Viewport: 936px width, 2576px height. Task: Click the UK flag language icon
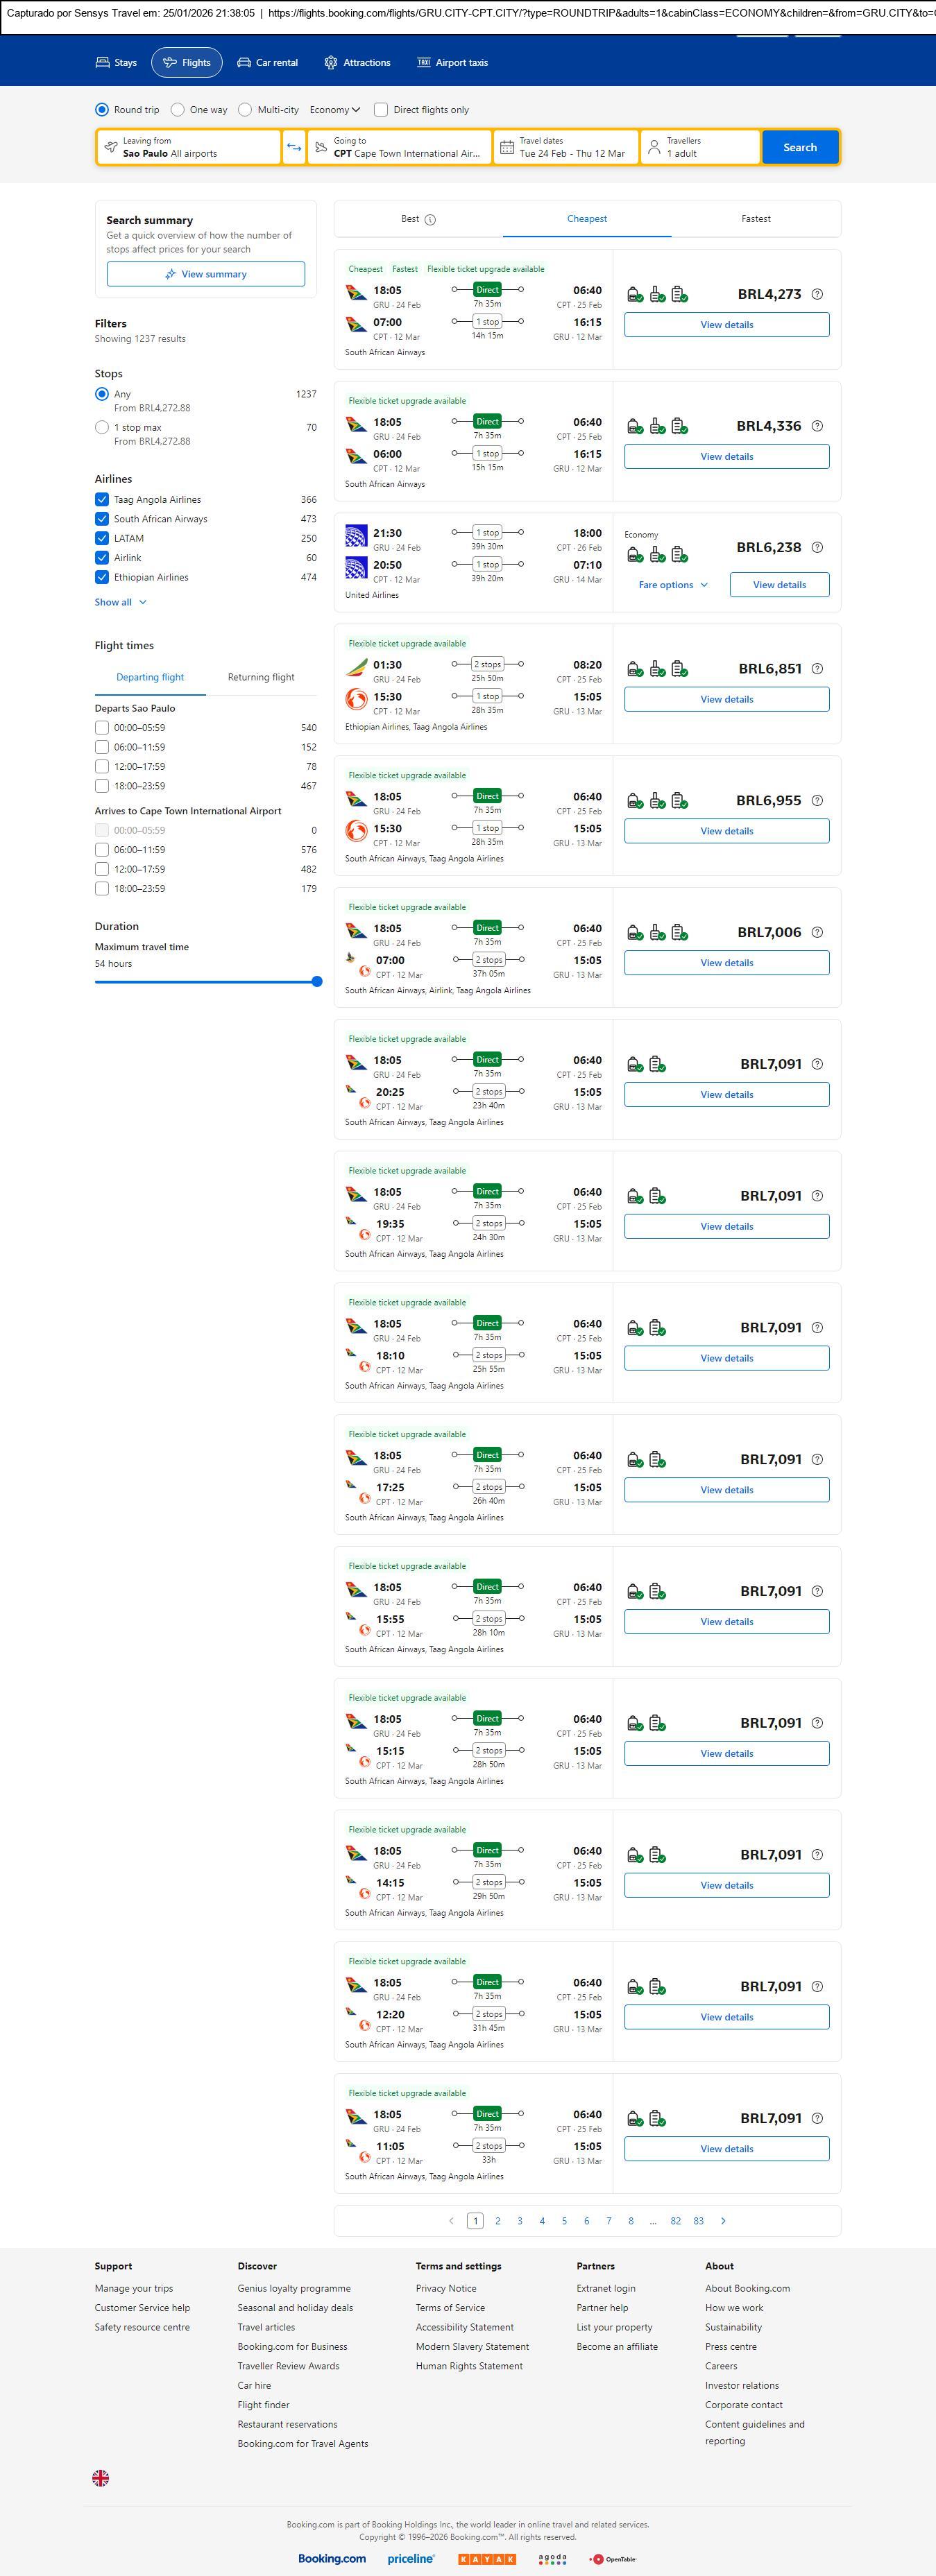point(101,2477)
